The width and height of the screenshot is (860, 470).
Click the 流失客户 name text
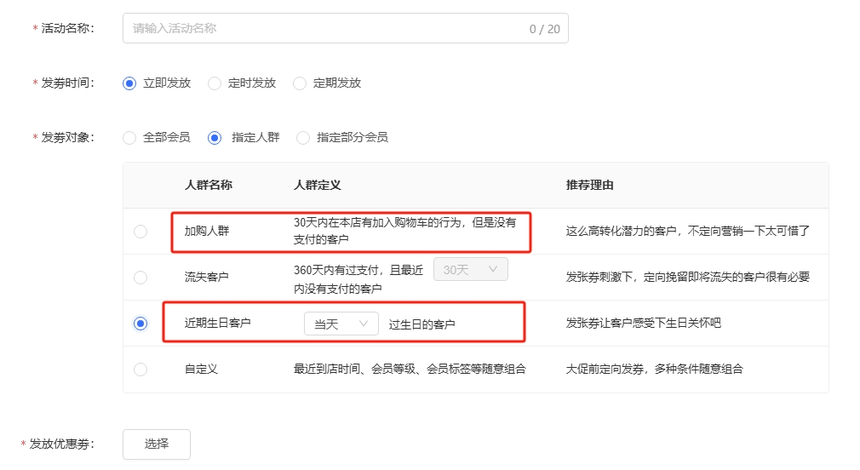(207, 277)
